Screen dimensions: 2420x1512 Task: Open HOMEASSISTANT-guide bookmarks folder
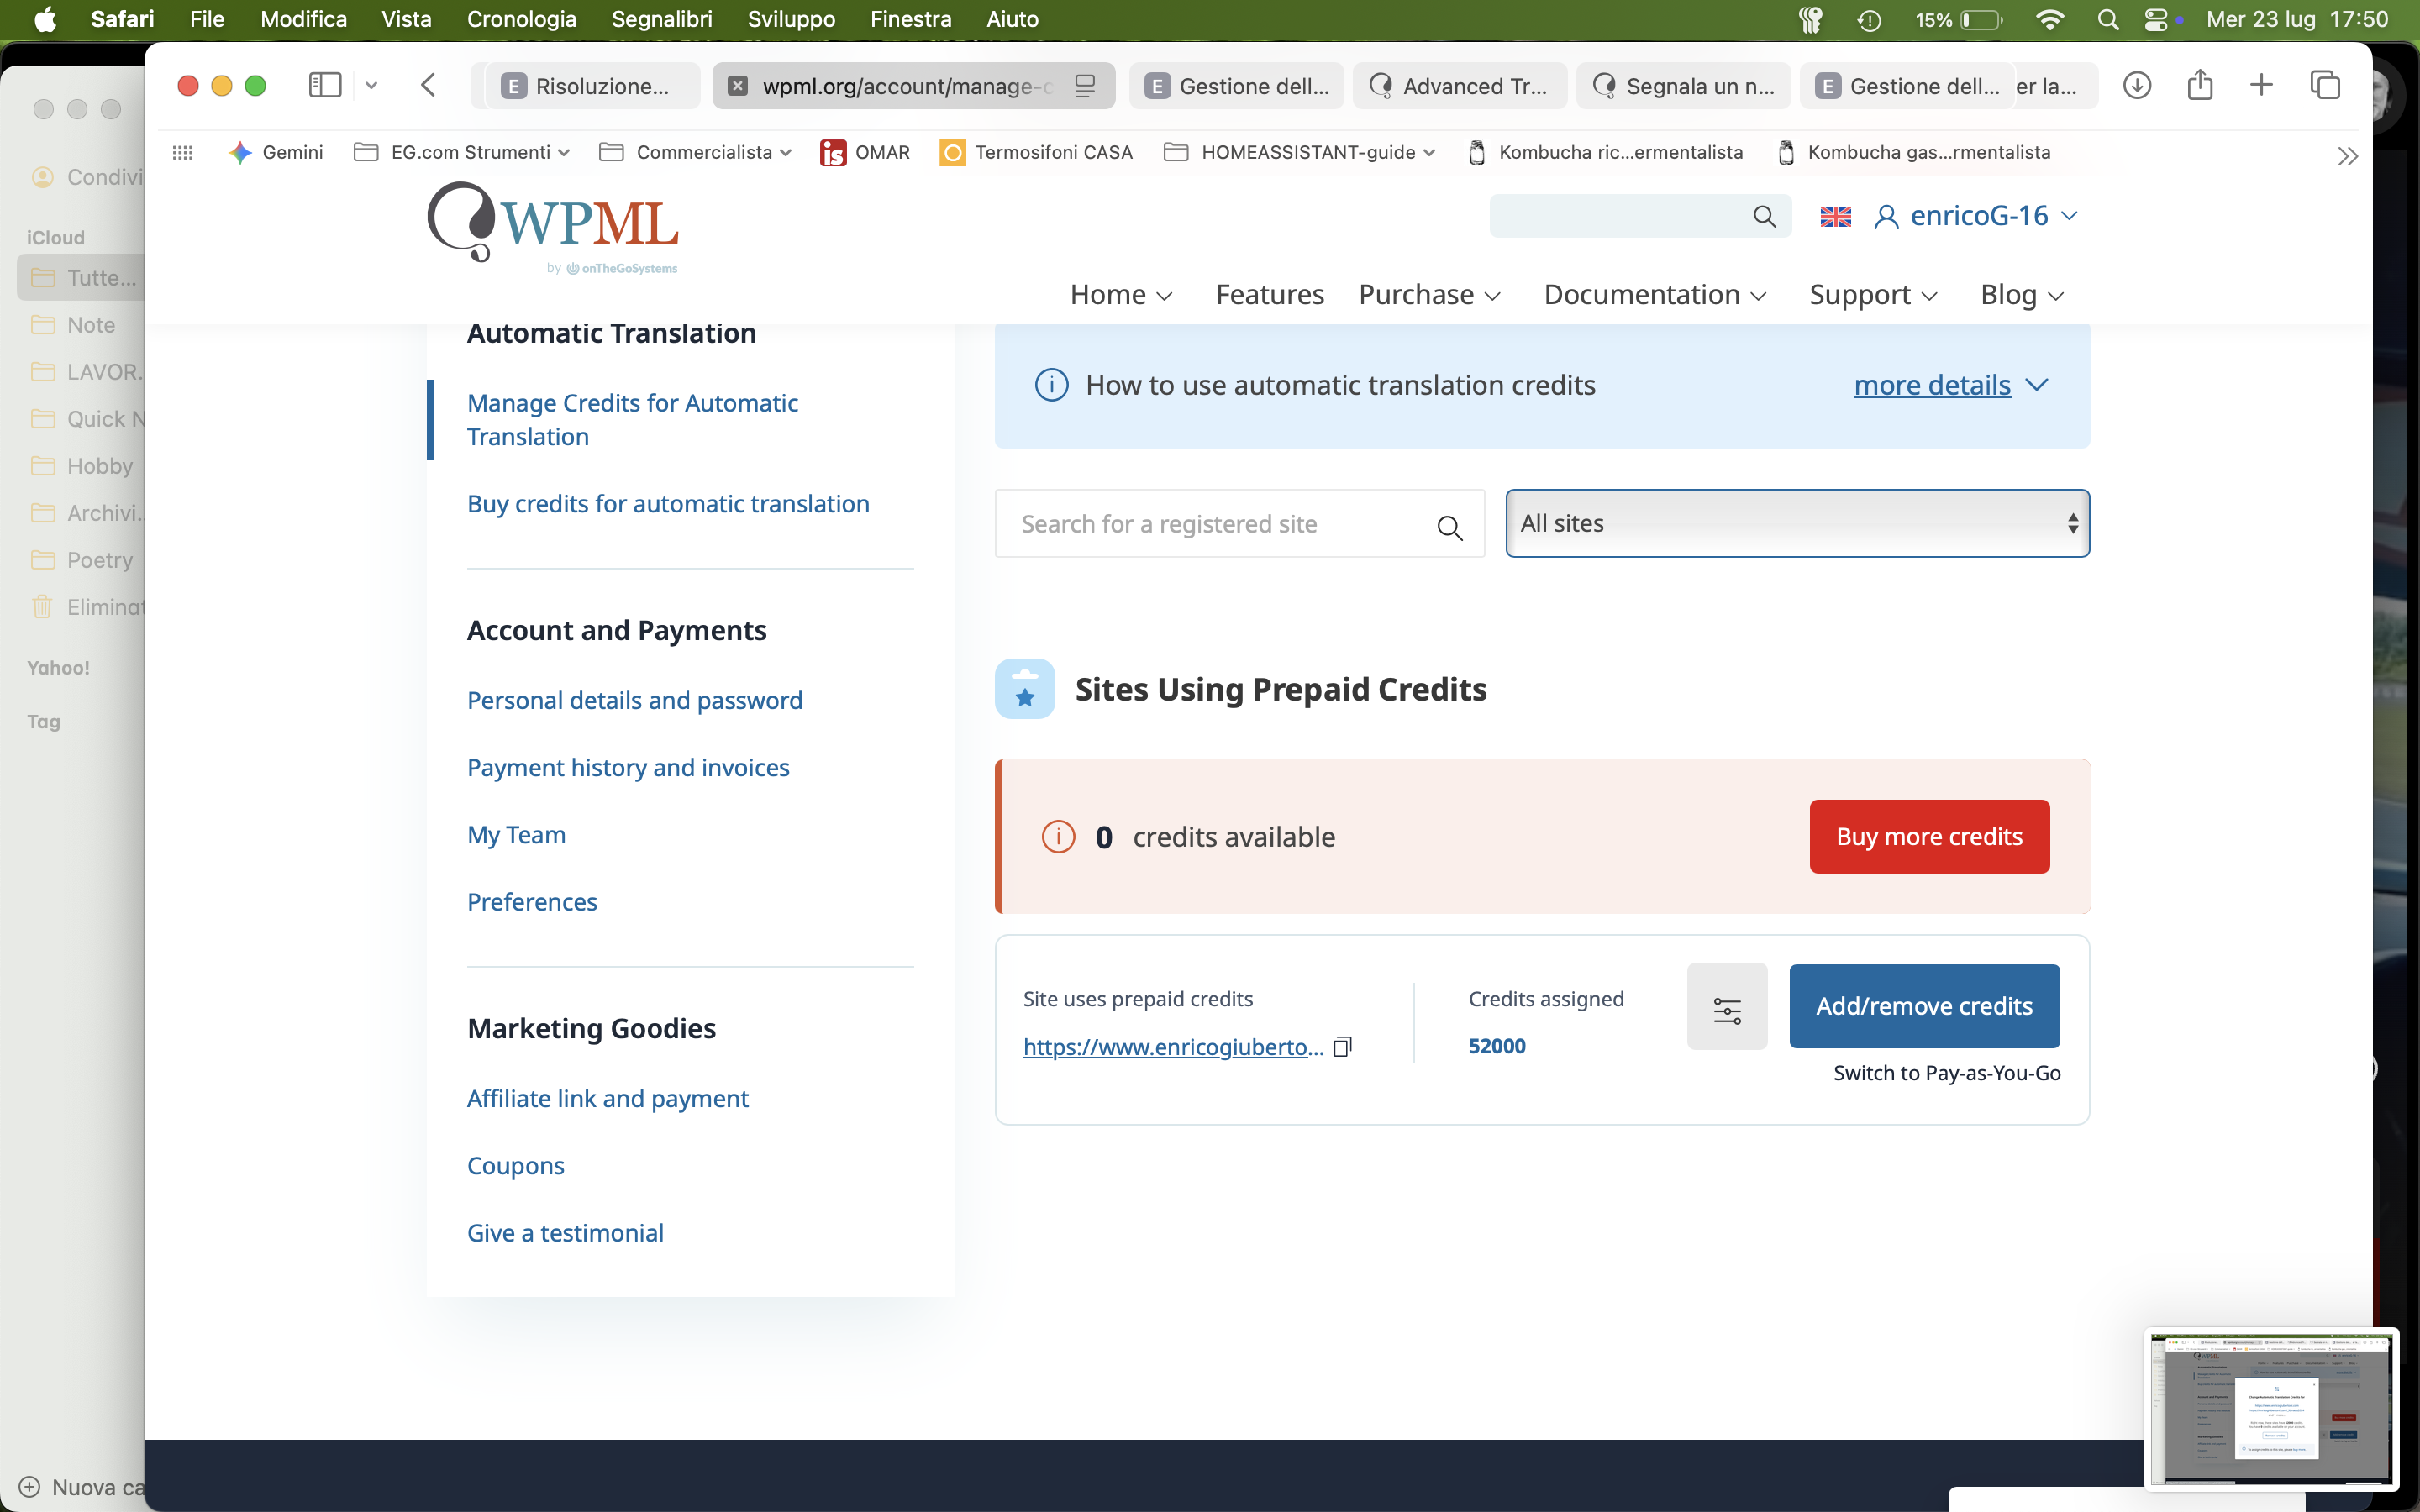pyautogui.click(x=1300, y=152)
